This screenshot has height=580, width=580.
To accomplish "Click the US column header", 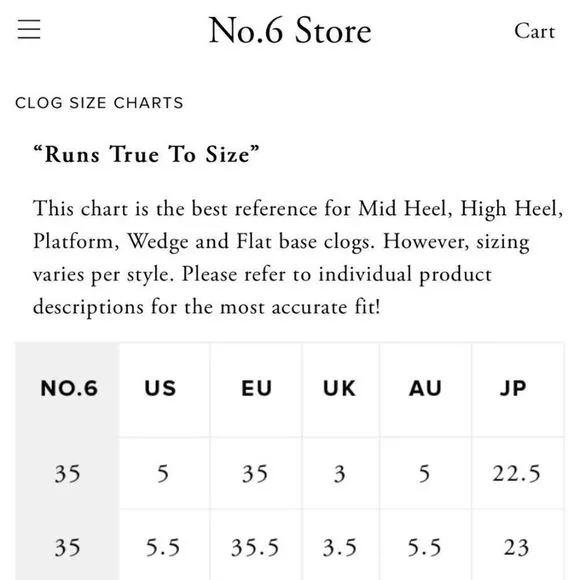I will (x=160, y=388).
